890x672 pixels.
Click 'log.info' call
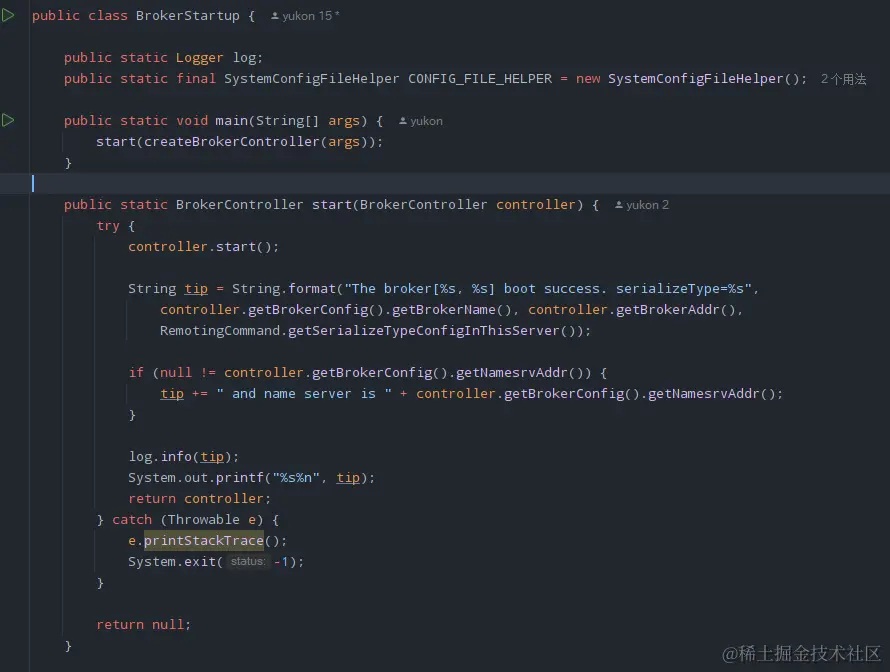160,457
